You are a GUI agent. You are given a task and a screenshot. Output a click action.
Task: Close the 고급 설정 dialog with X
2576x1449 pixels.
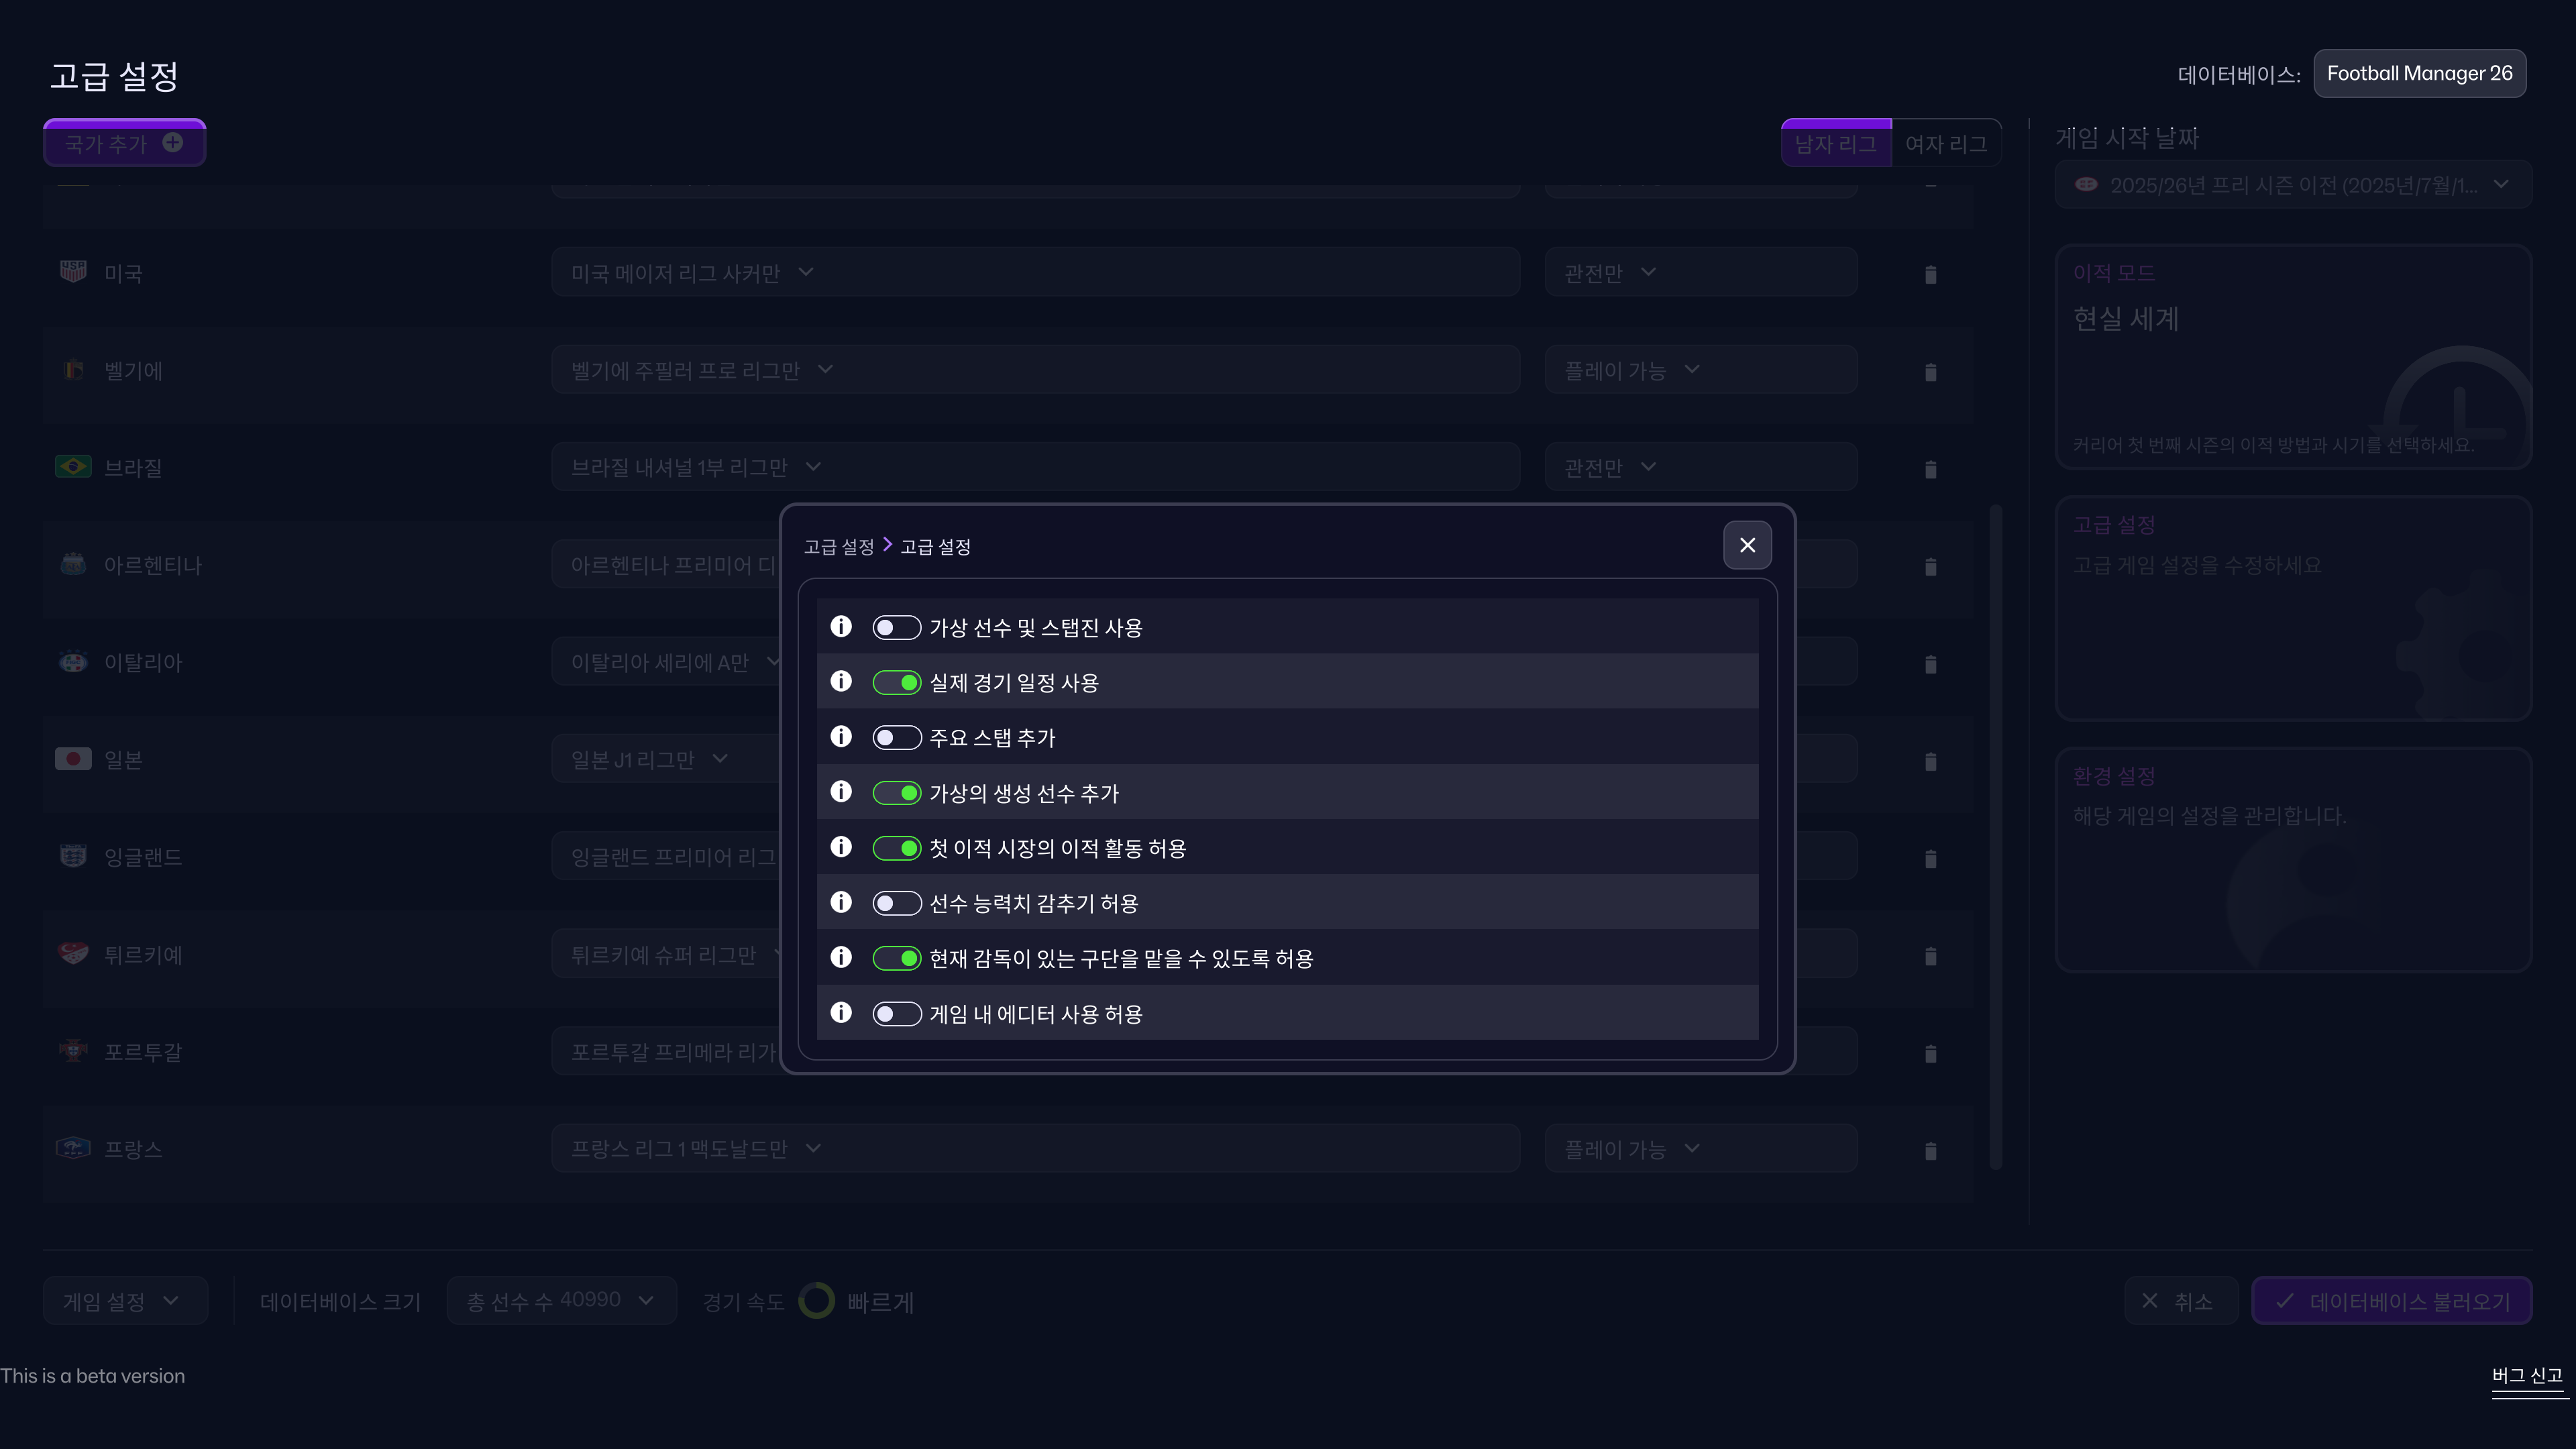[1747, 545]
